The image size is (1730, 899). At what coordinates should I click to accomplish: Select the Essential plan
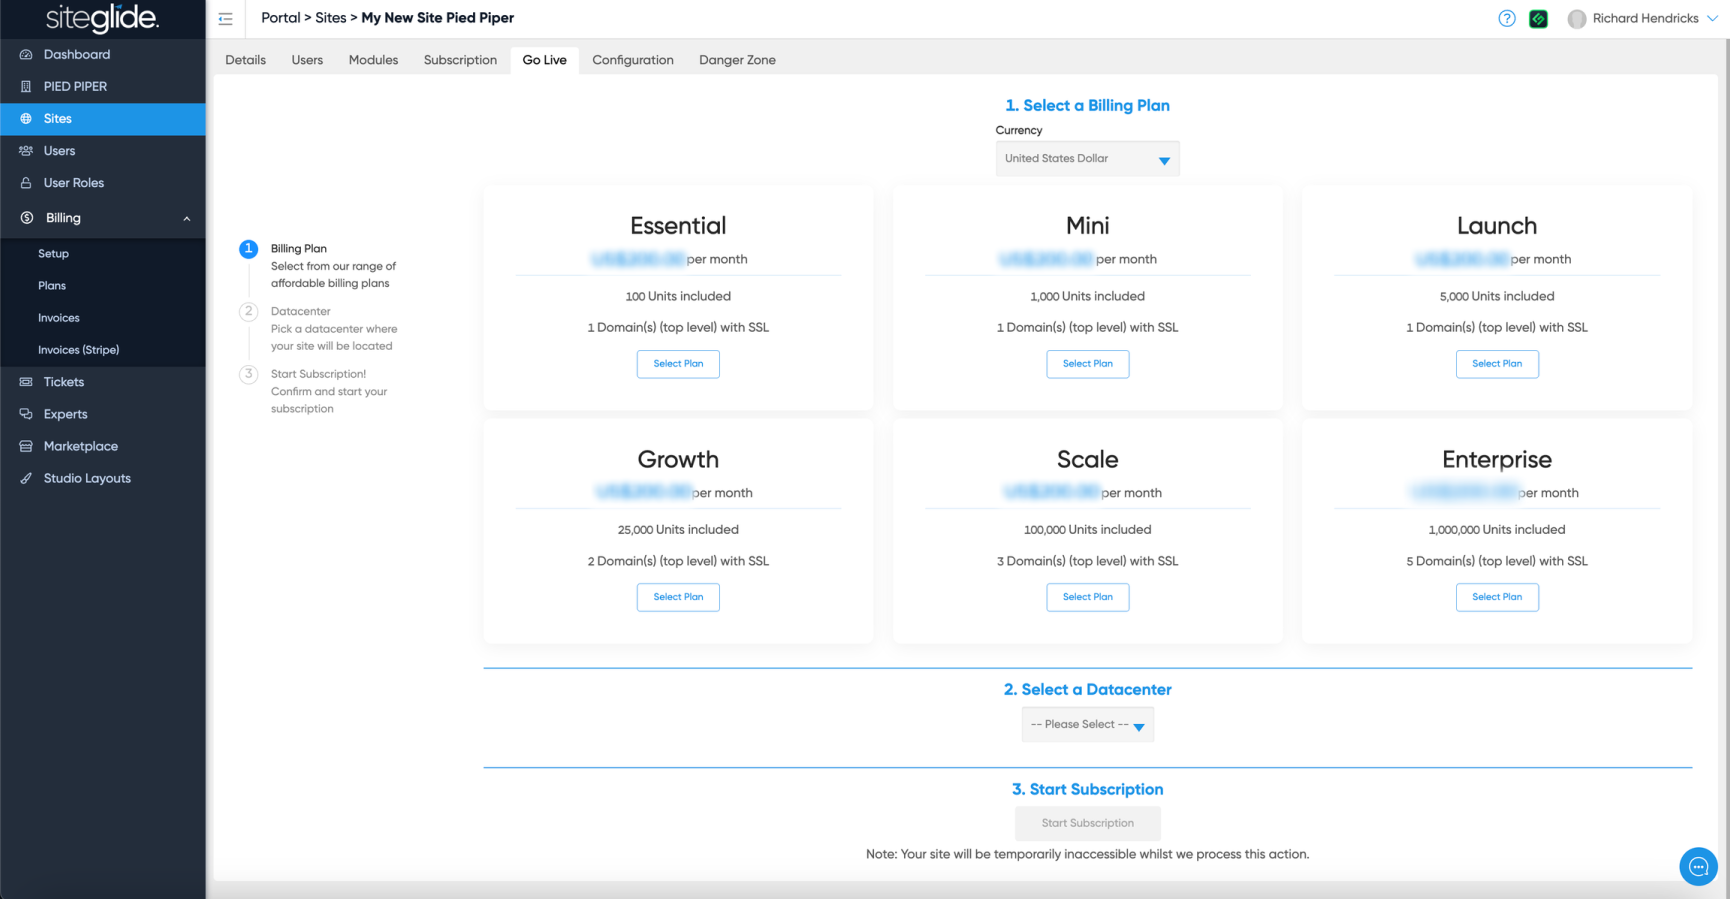click(x=678, y=364)
